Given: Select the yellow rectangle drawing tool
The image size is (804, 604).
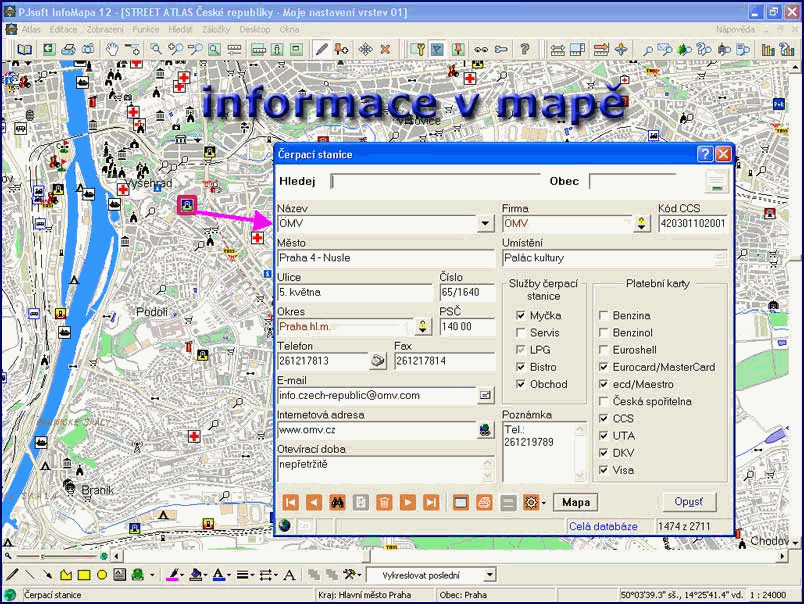Looking at the screenshot, I should click(84, 575).
